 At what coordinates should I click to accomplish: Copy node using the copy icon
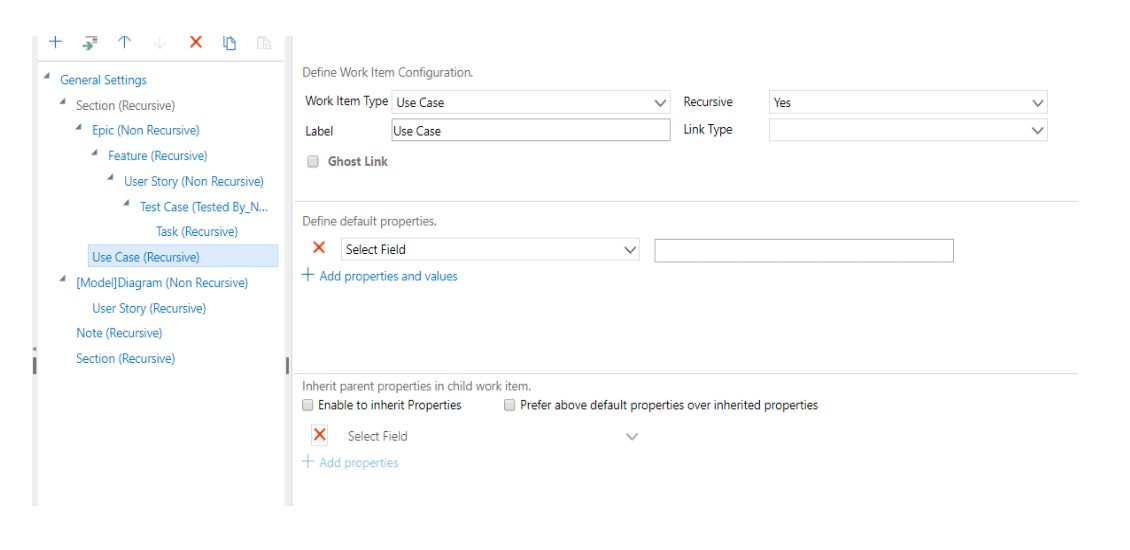click(x=230, y=43)
